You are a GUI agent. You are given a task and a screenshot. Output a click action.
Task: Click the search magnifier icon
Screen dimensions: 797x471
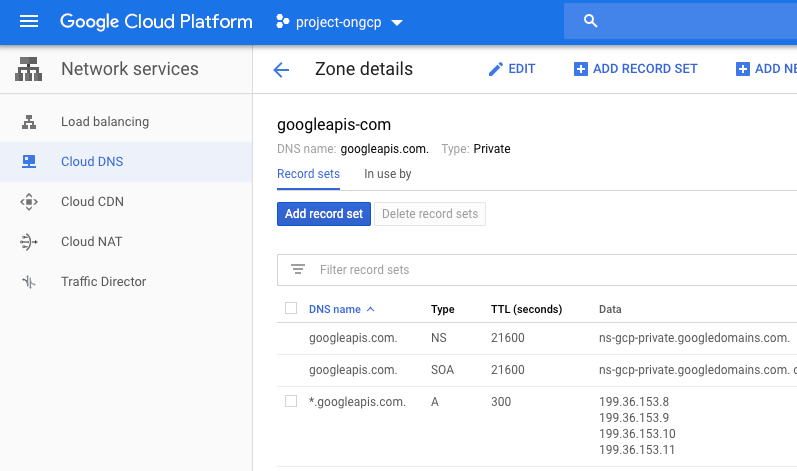tap(590, 21)
